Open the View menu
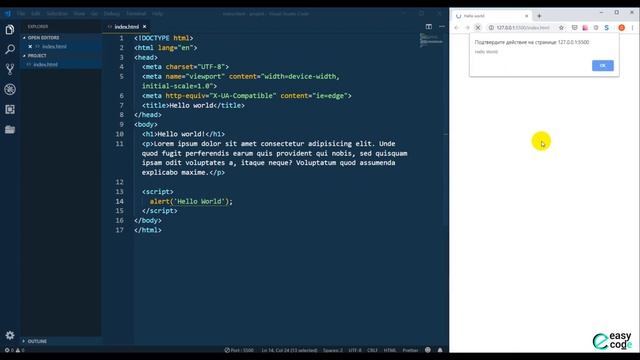640x360 pixels. click(x=79, y=13)
